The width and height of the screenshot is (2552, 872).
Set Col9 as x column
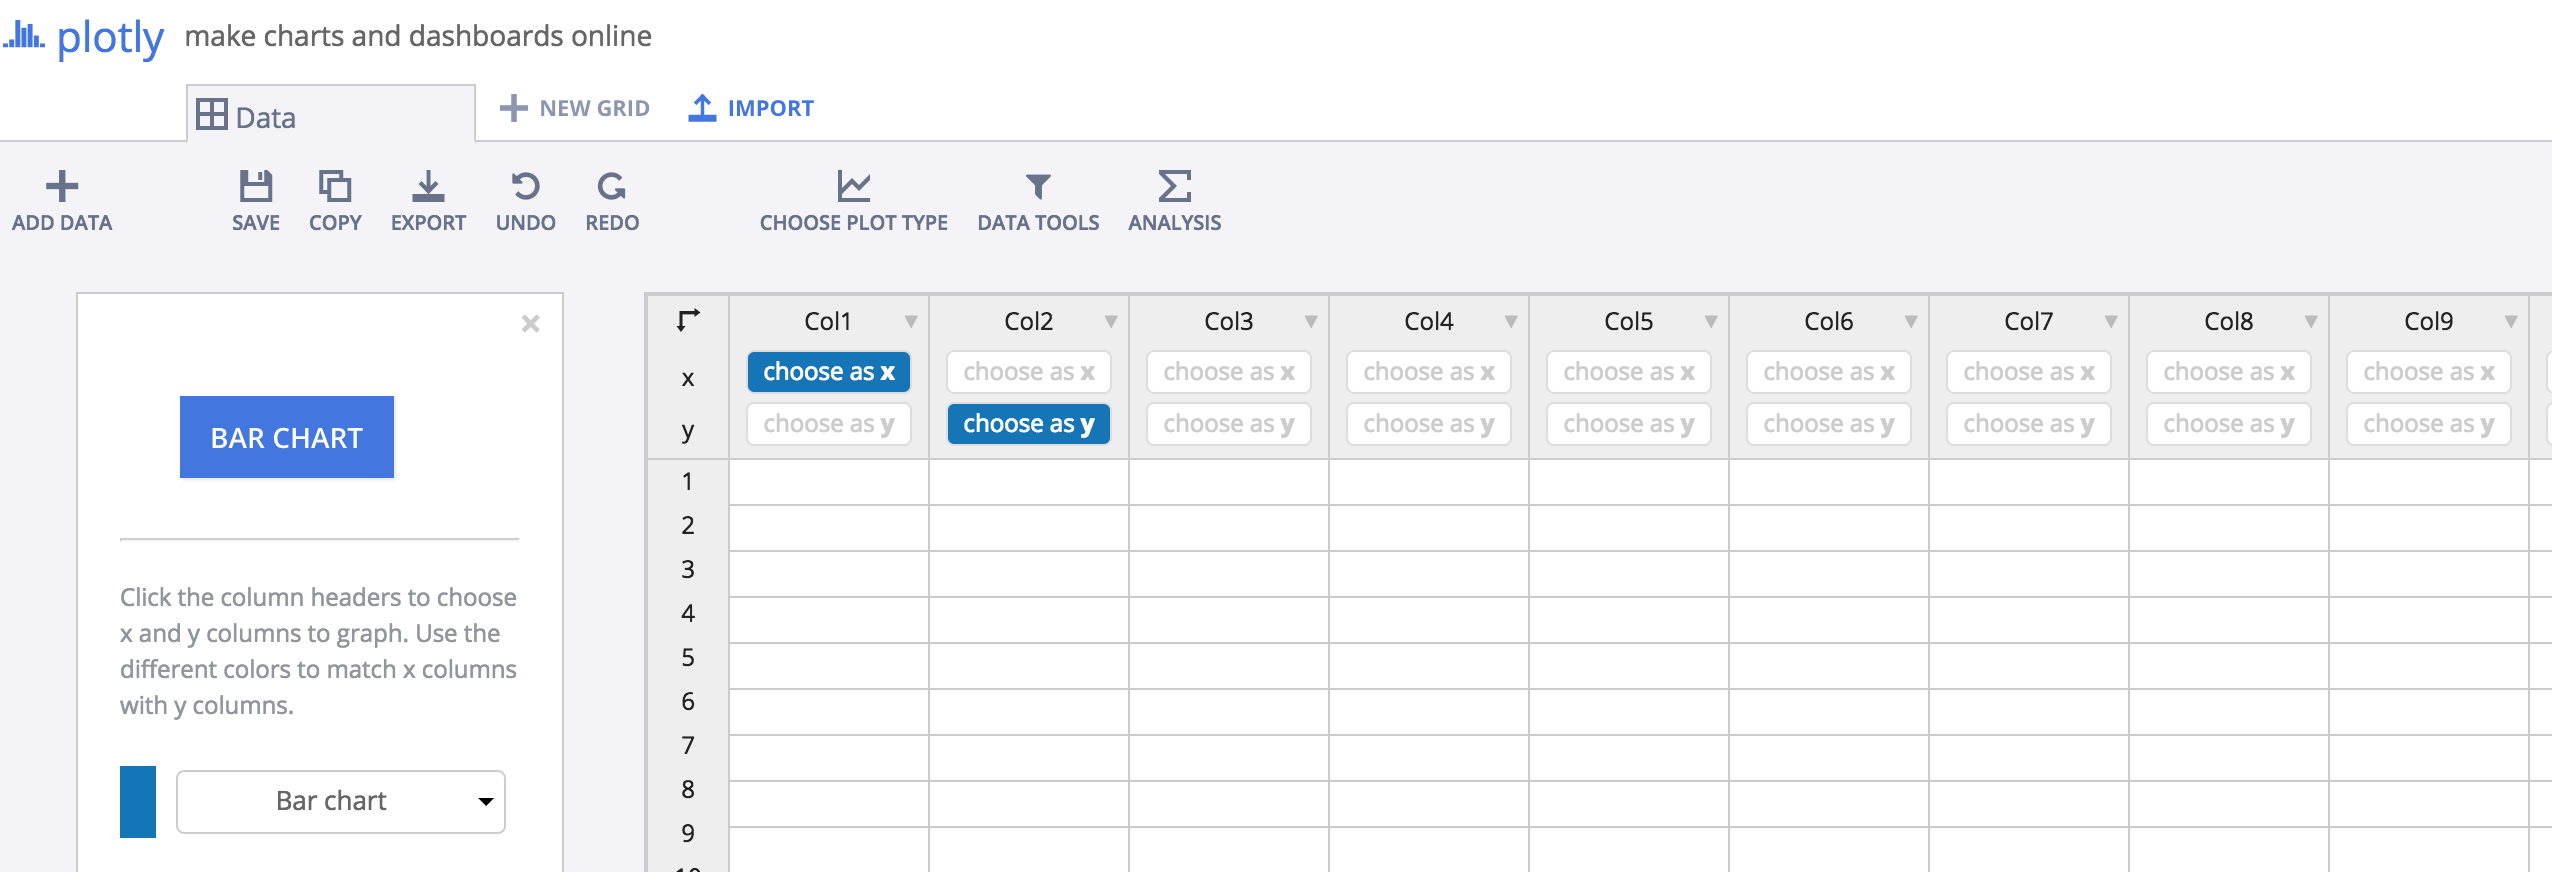2429,372
